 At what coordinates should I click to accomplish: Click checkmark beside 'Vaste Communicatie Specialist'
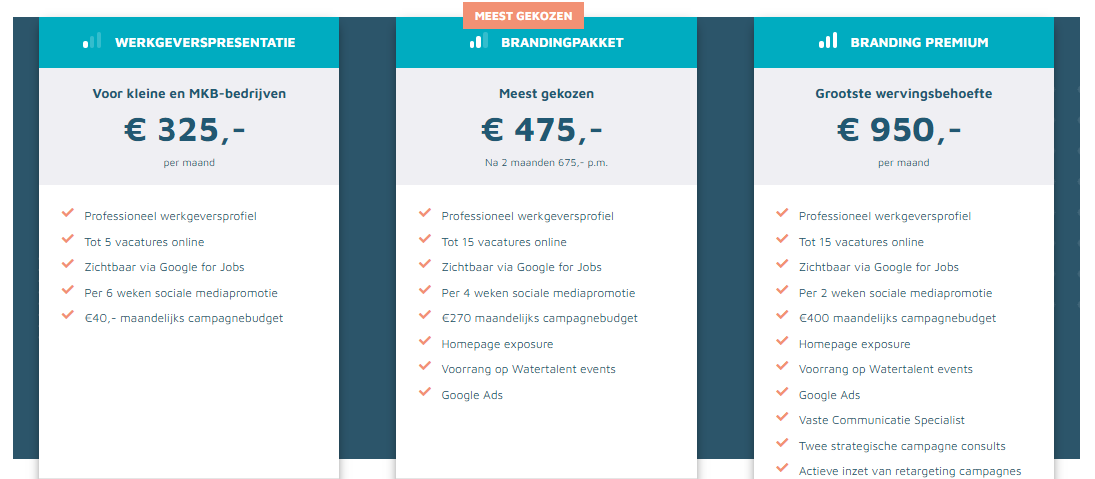tap(782, 417)
